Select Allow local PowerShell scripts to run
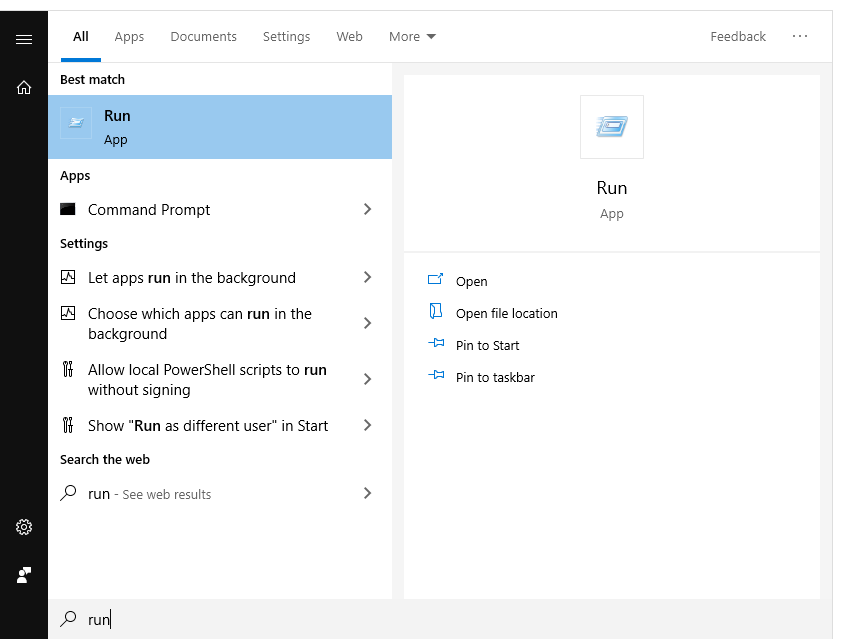 click(220, 379)
